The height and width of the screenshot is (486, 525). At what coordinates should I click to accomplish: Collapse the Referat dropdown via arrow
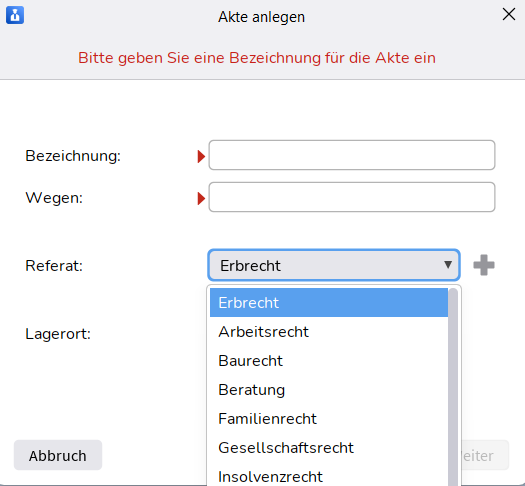[x=448, y=265]
